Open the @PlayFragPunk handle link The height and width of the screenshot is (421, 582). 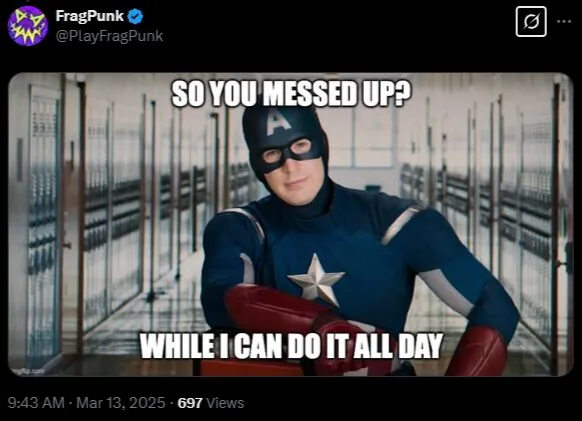pyautogui.click(x=109, y=36)
